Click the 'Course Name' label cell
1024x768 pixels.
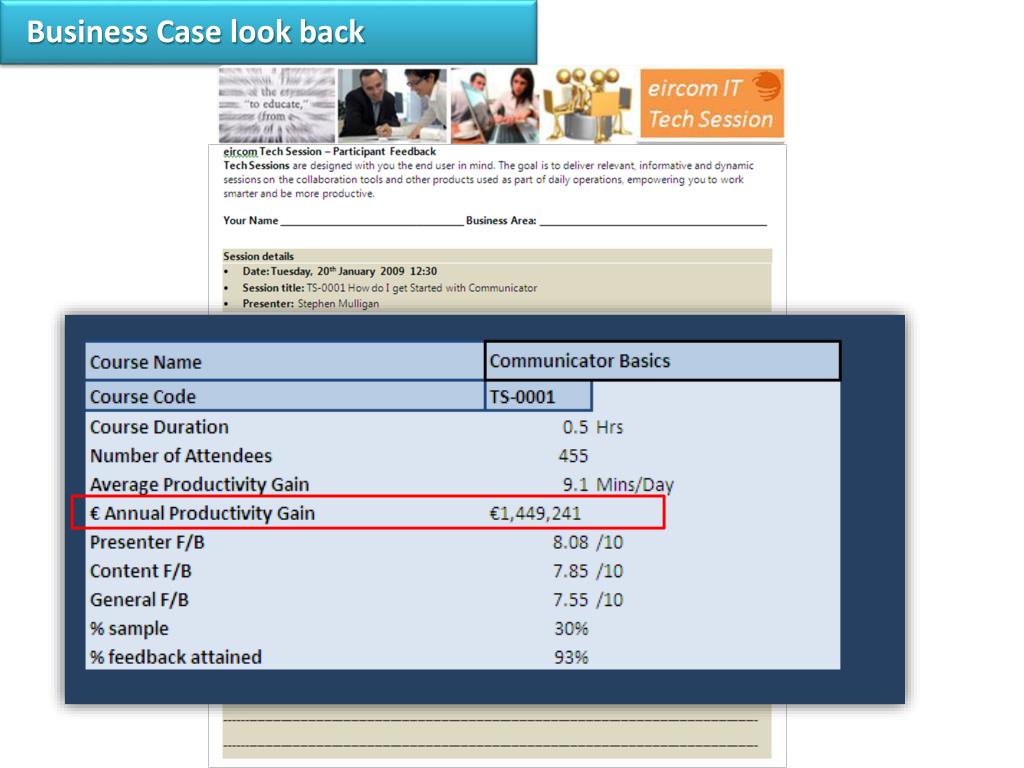pyautogui.click(x=285, y=362)
